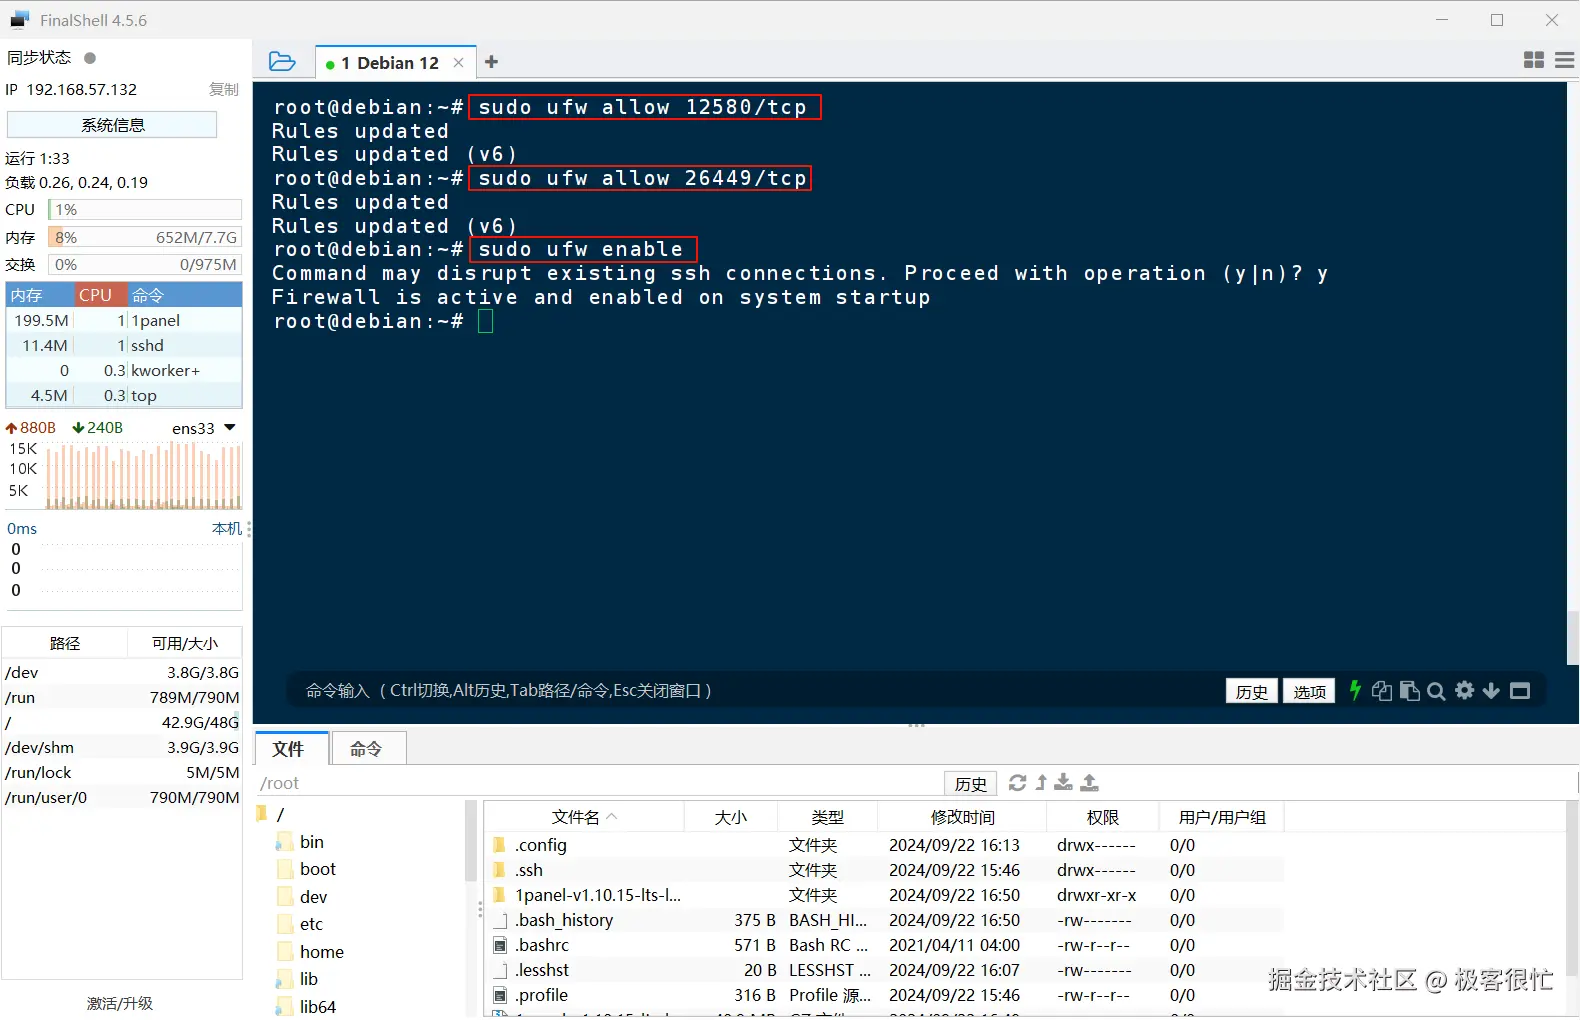The height and width of the screenshot is (1020, 1580).
Task: Click the /root path field
Action: [600, 783]
